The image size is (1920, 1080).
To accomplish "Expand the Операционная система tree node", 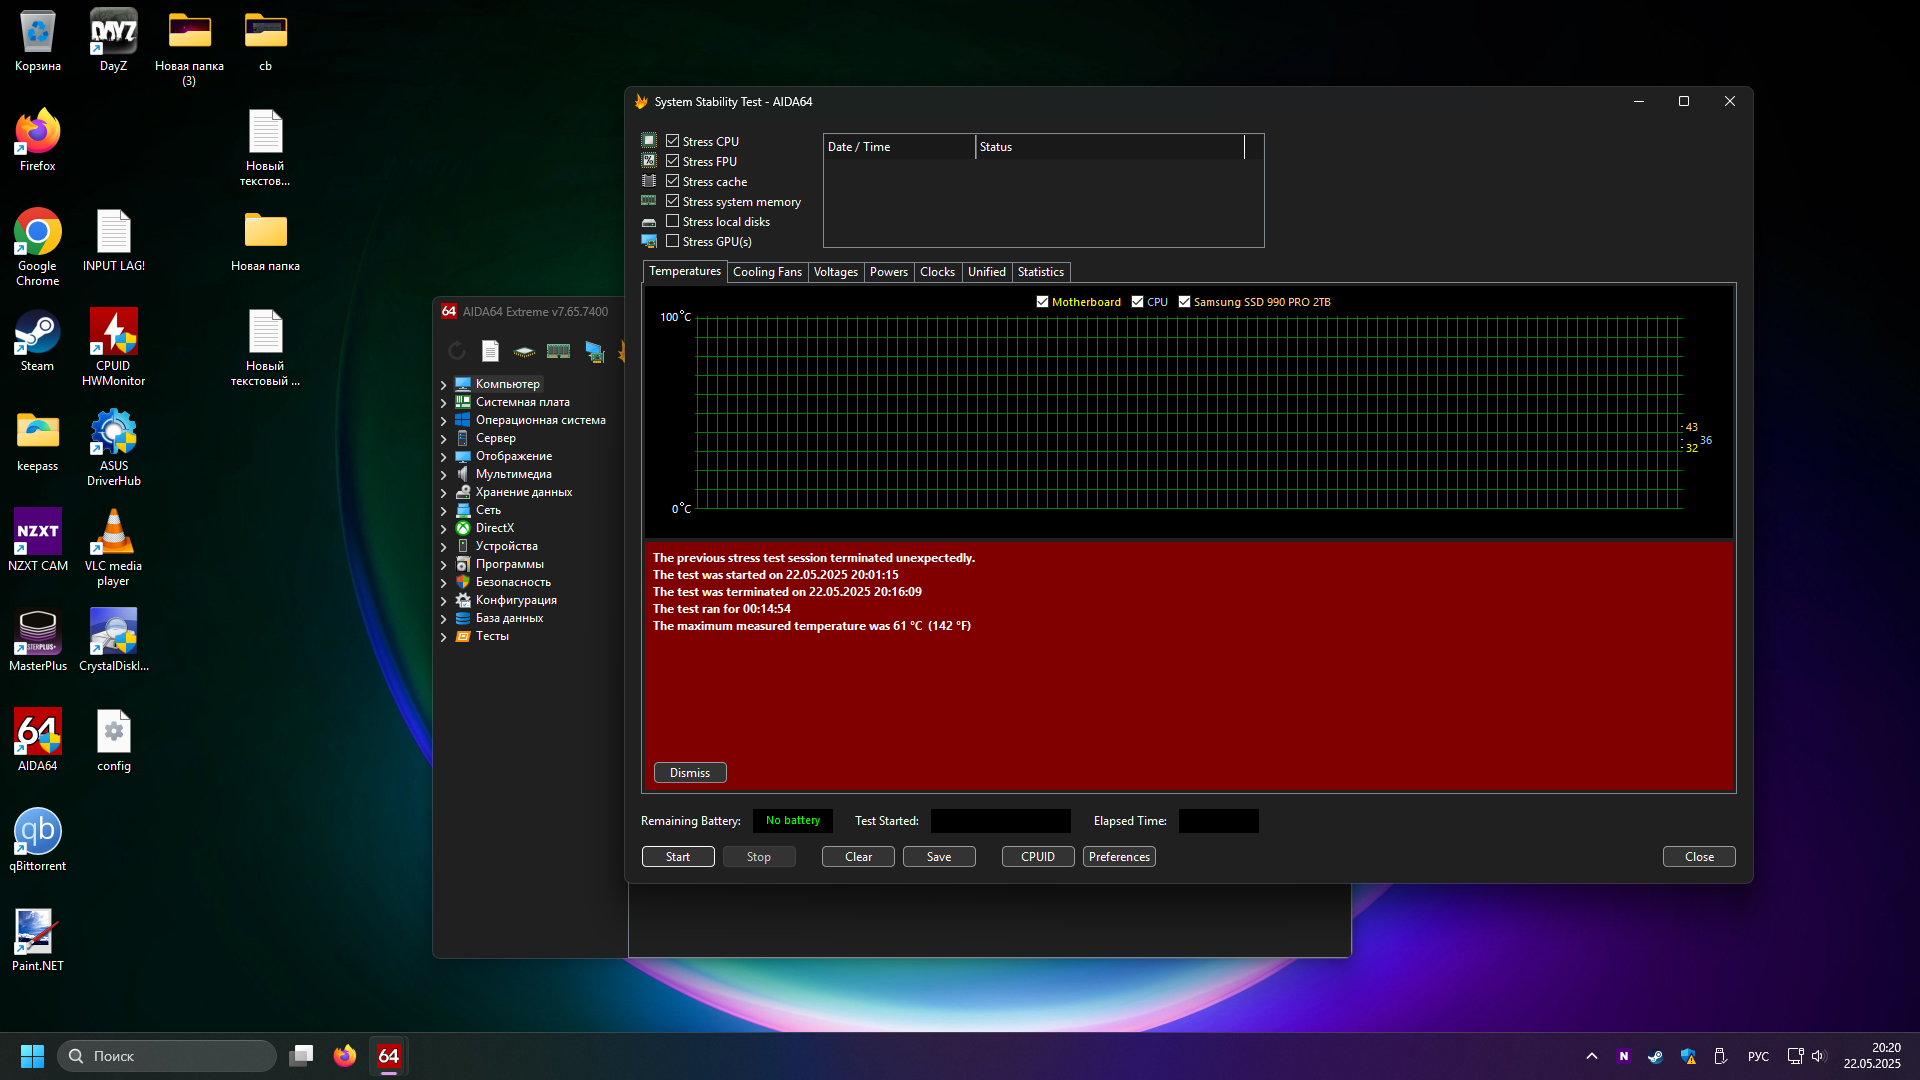I will pos(443,420).
